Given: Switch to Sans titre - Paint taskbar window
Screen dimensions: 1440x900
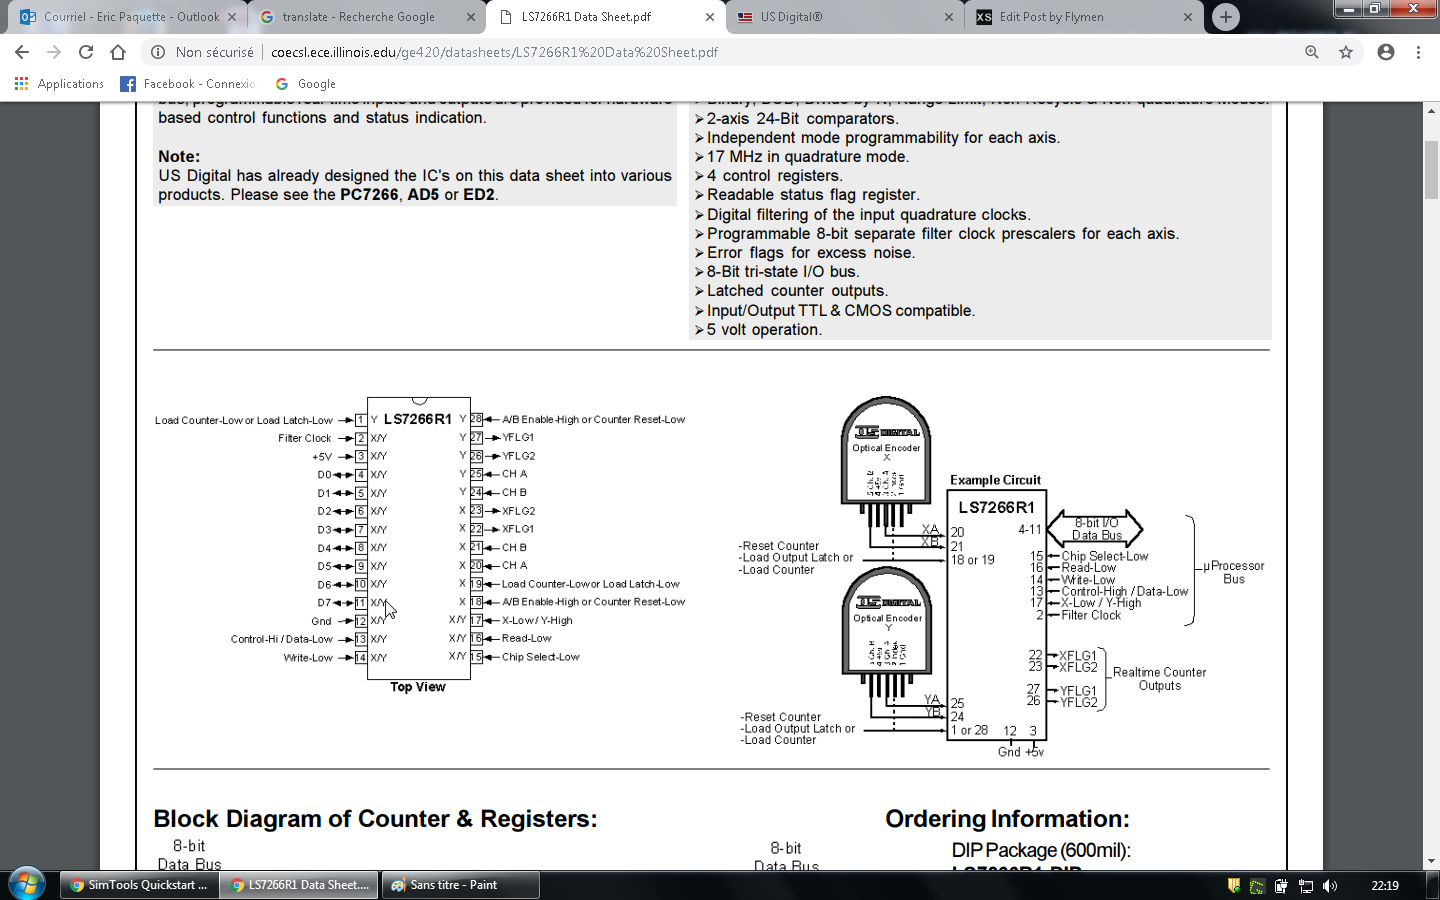Looking at the screenshot, I should 460,885.
